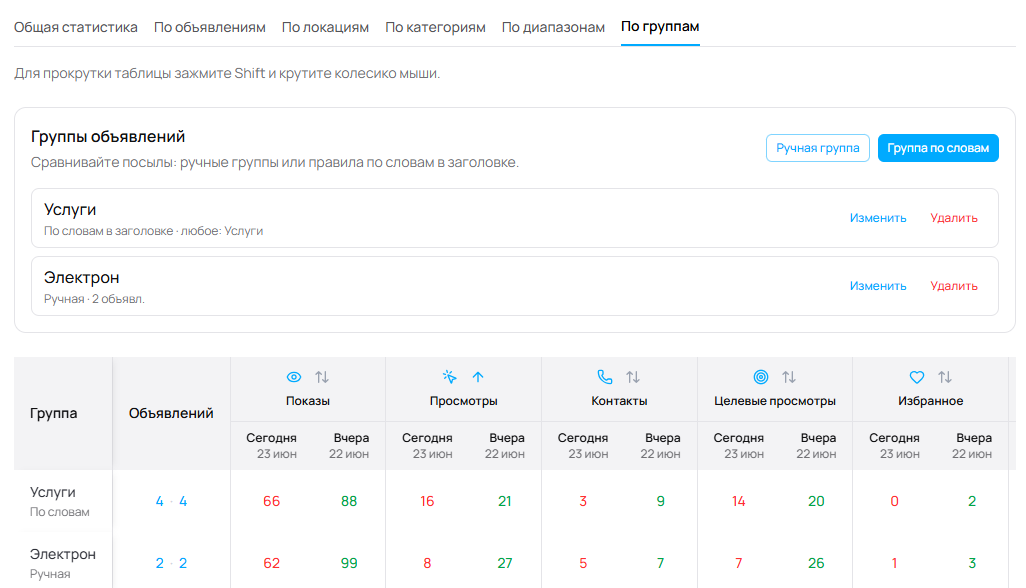Image resolution: width=1026 pixels, height=588 pixels.
Task: Select the Услуги group card title
Action: [x=70, y=210]
